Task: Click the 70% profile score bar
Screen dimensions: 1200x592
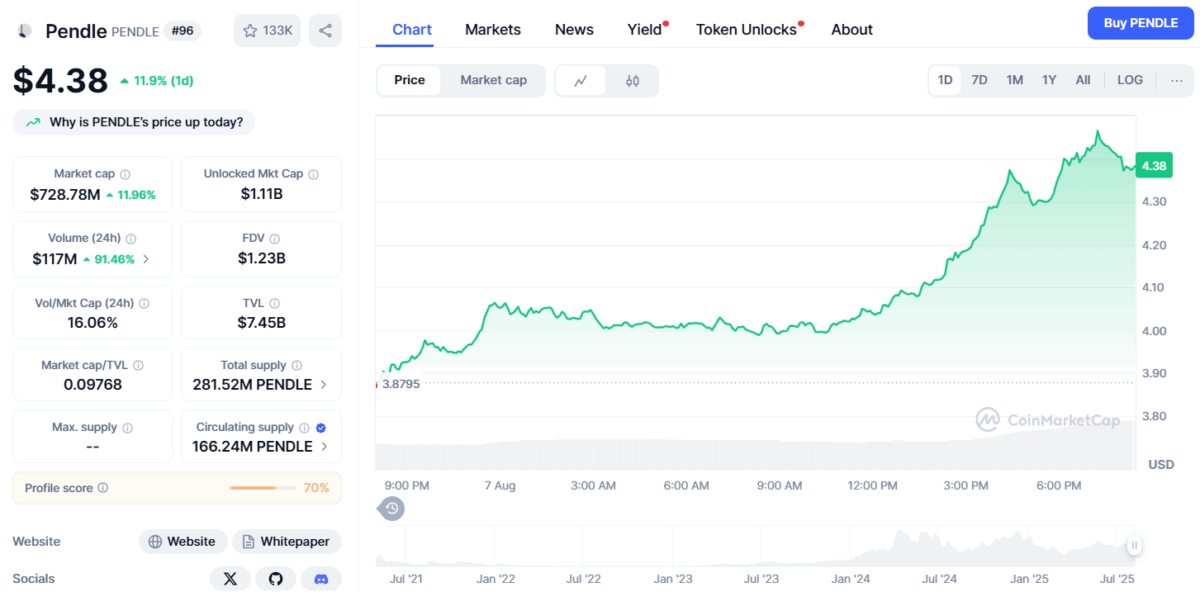Action: [x=262, y=488]
